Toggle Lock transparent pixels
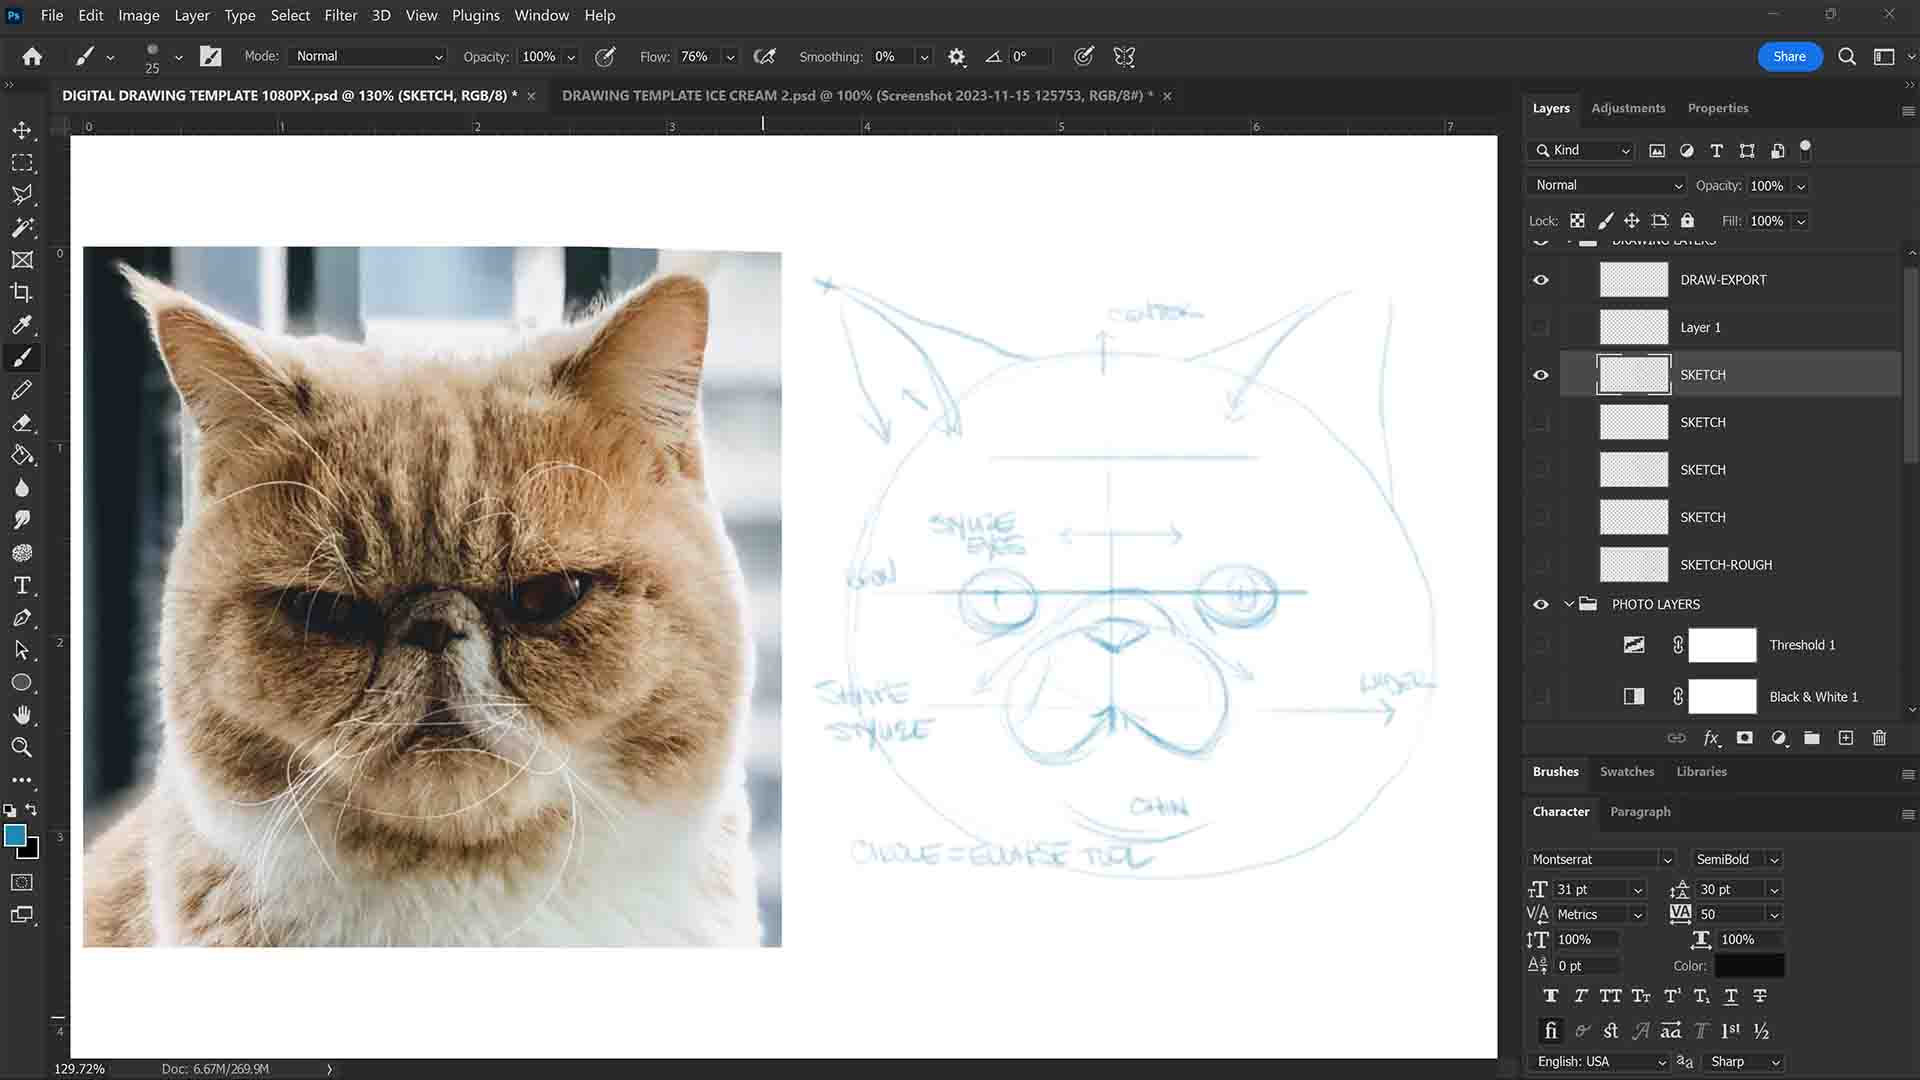Screen dimensions: 1920x1080 pyautogui.click(x=1577, y=221)
